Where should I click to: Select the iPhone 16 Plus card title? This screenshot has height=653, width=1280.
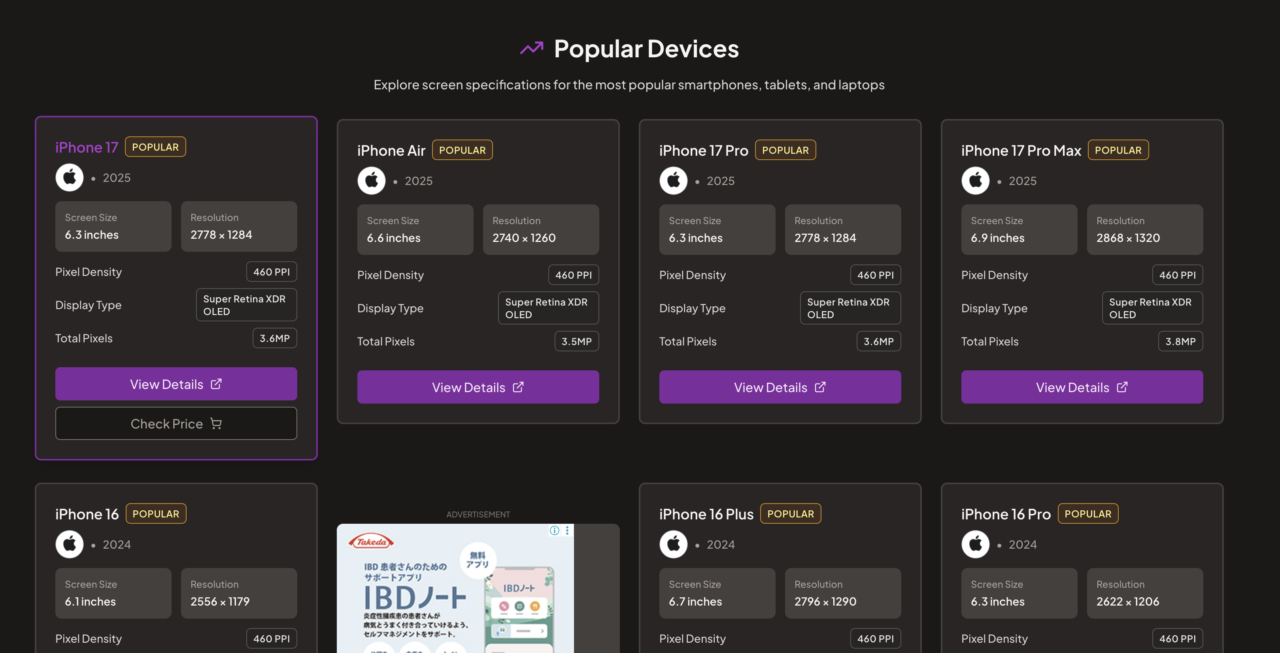(706, 514)
